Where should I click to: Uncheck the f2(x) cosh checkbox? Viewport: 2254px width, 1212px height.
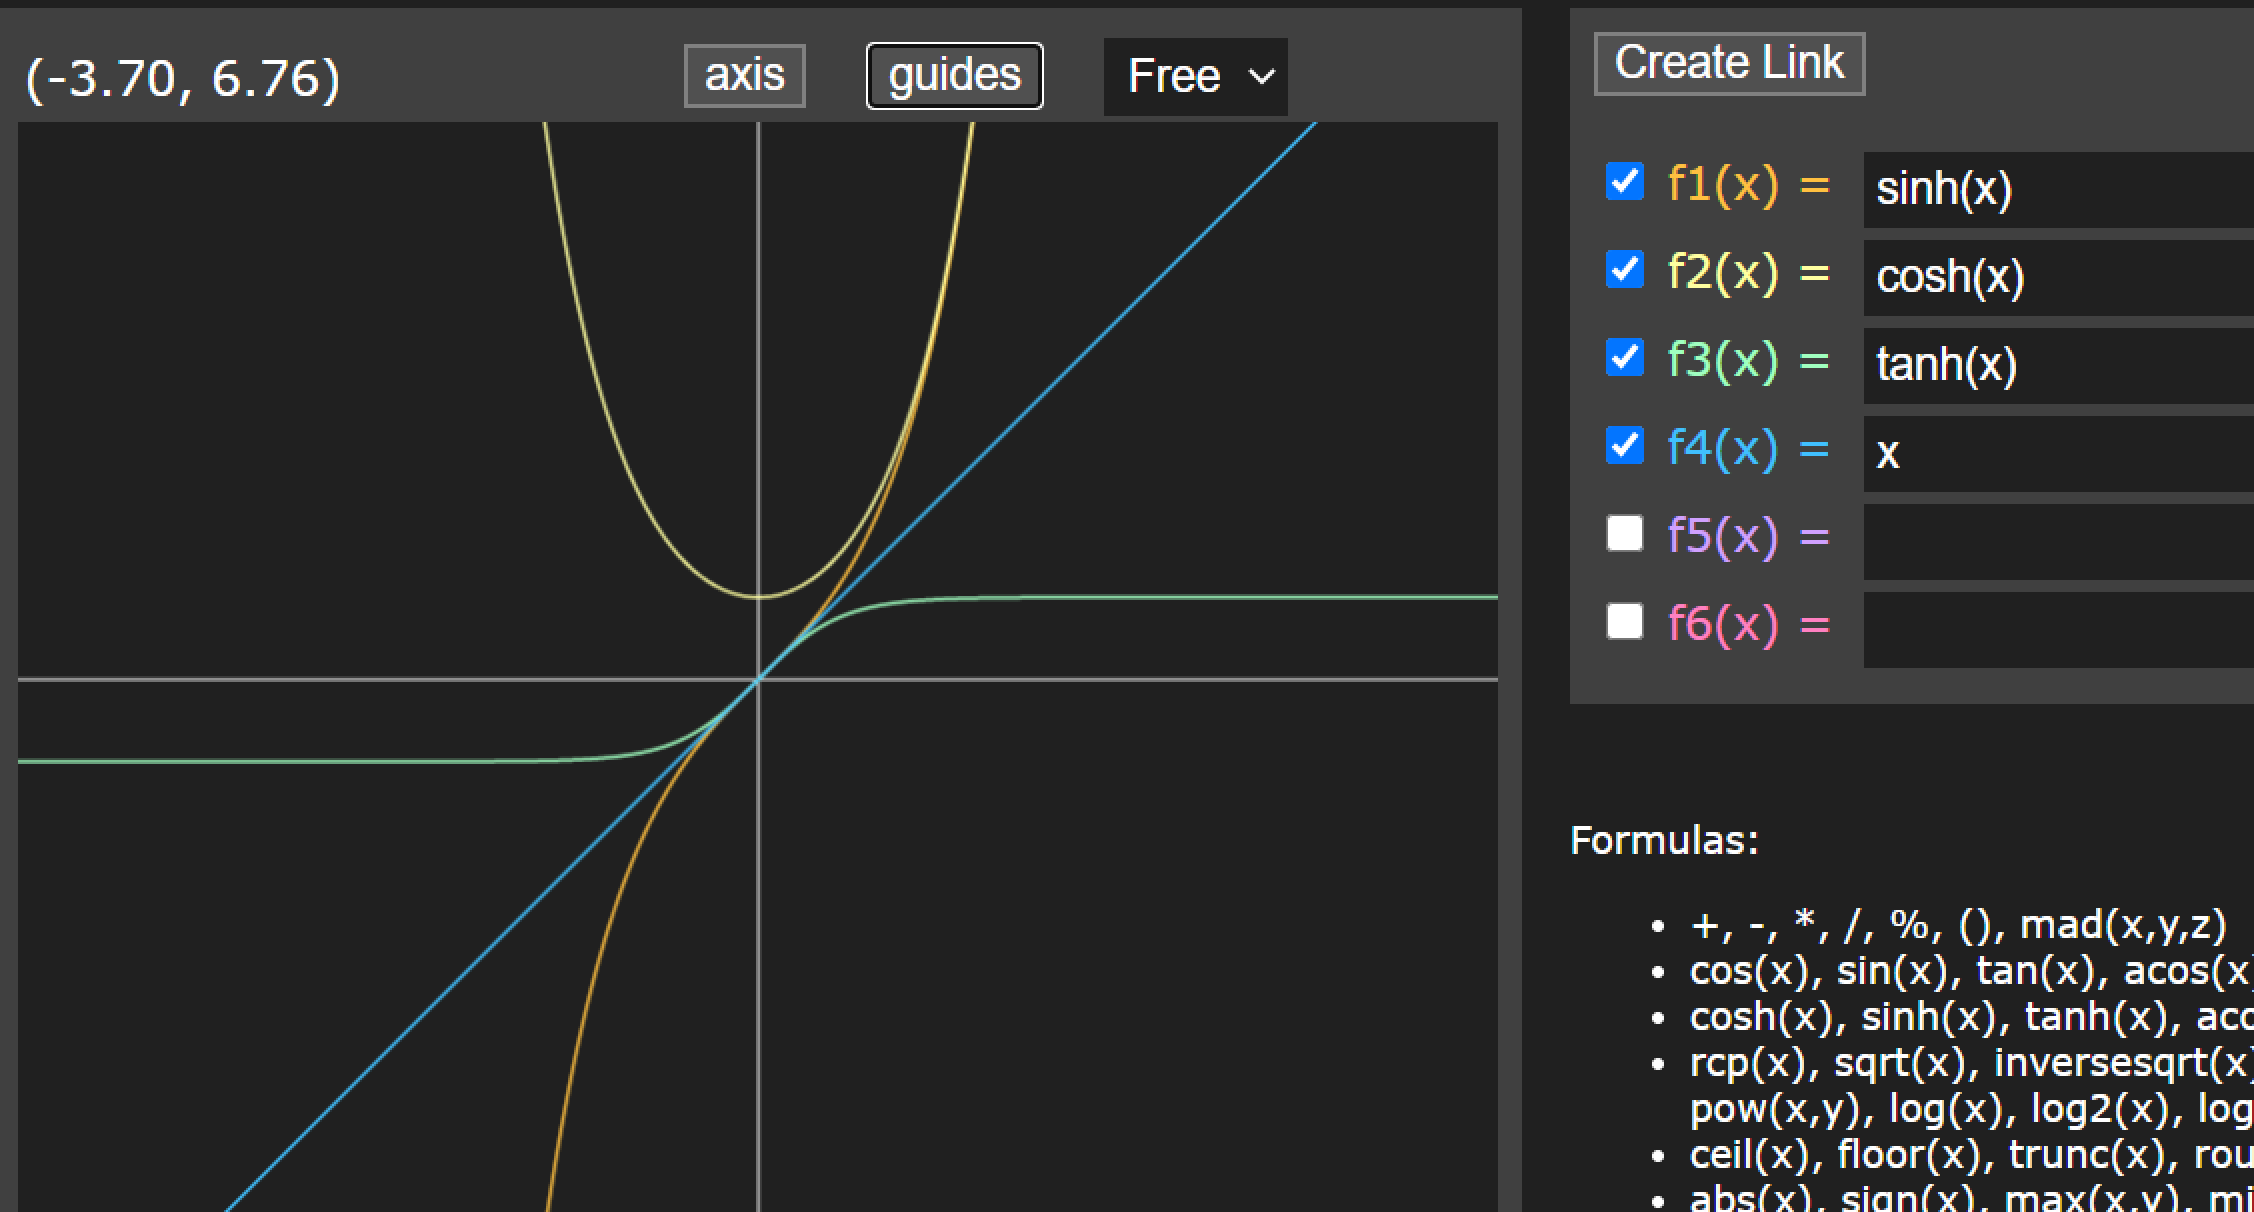pos(1624,270)
